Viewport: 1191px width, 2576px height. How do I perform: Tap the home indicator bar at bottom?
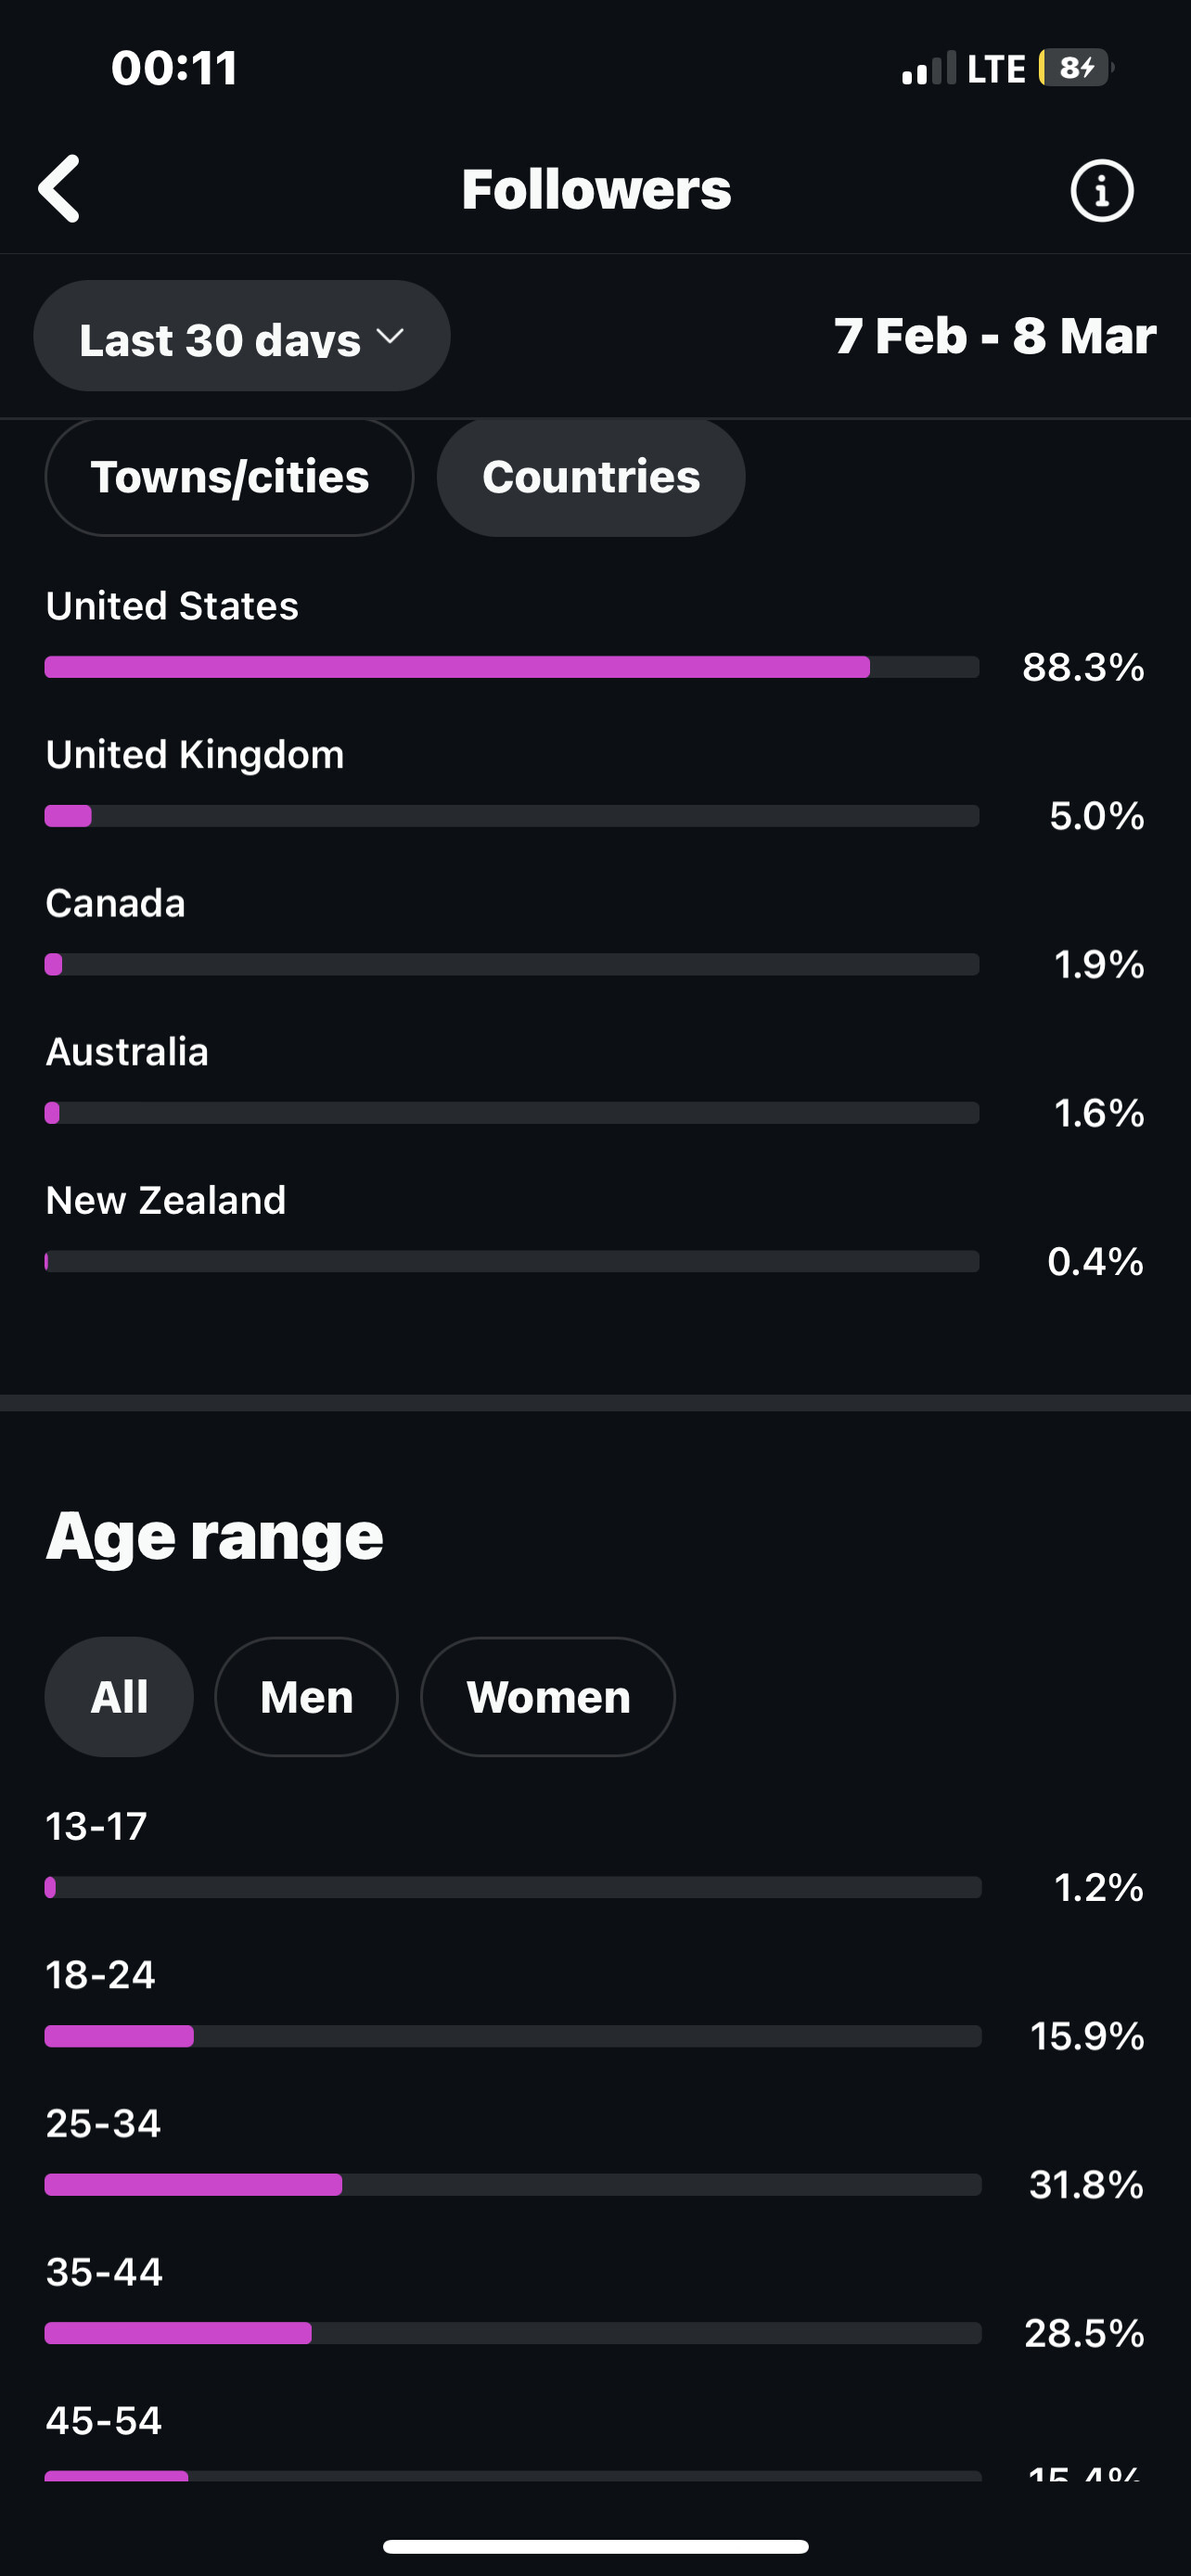pyautogui.click(x=596, y=2546)
